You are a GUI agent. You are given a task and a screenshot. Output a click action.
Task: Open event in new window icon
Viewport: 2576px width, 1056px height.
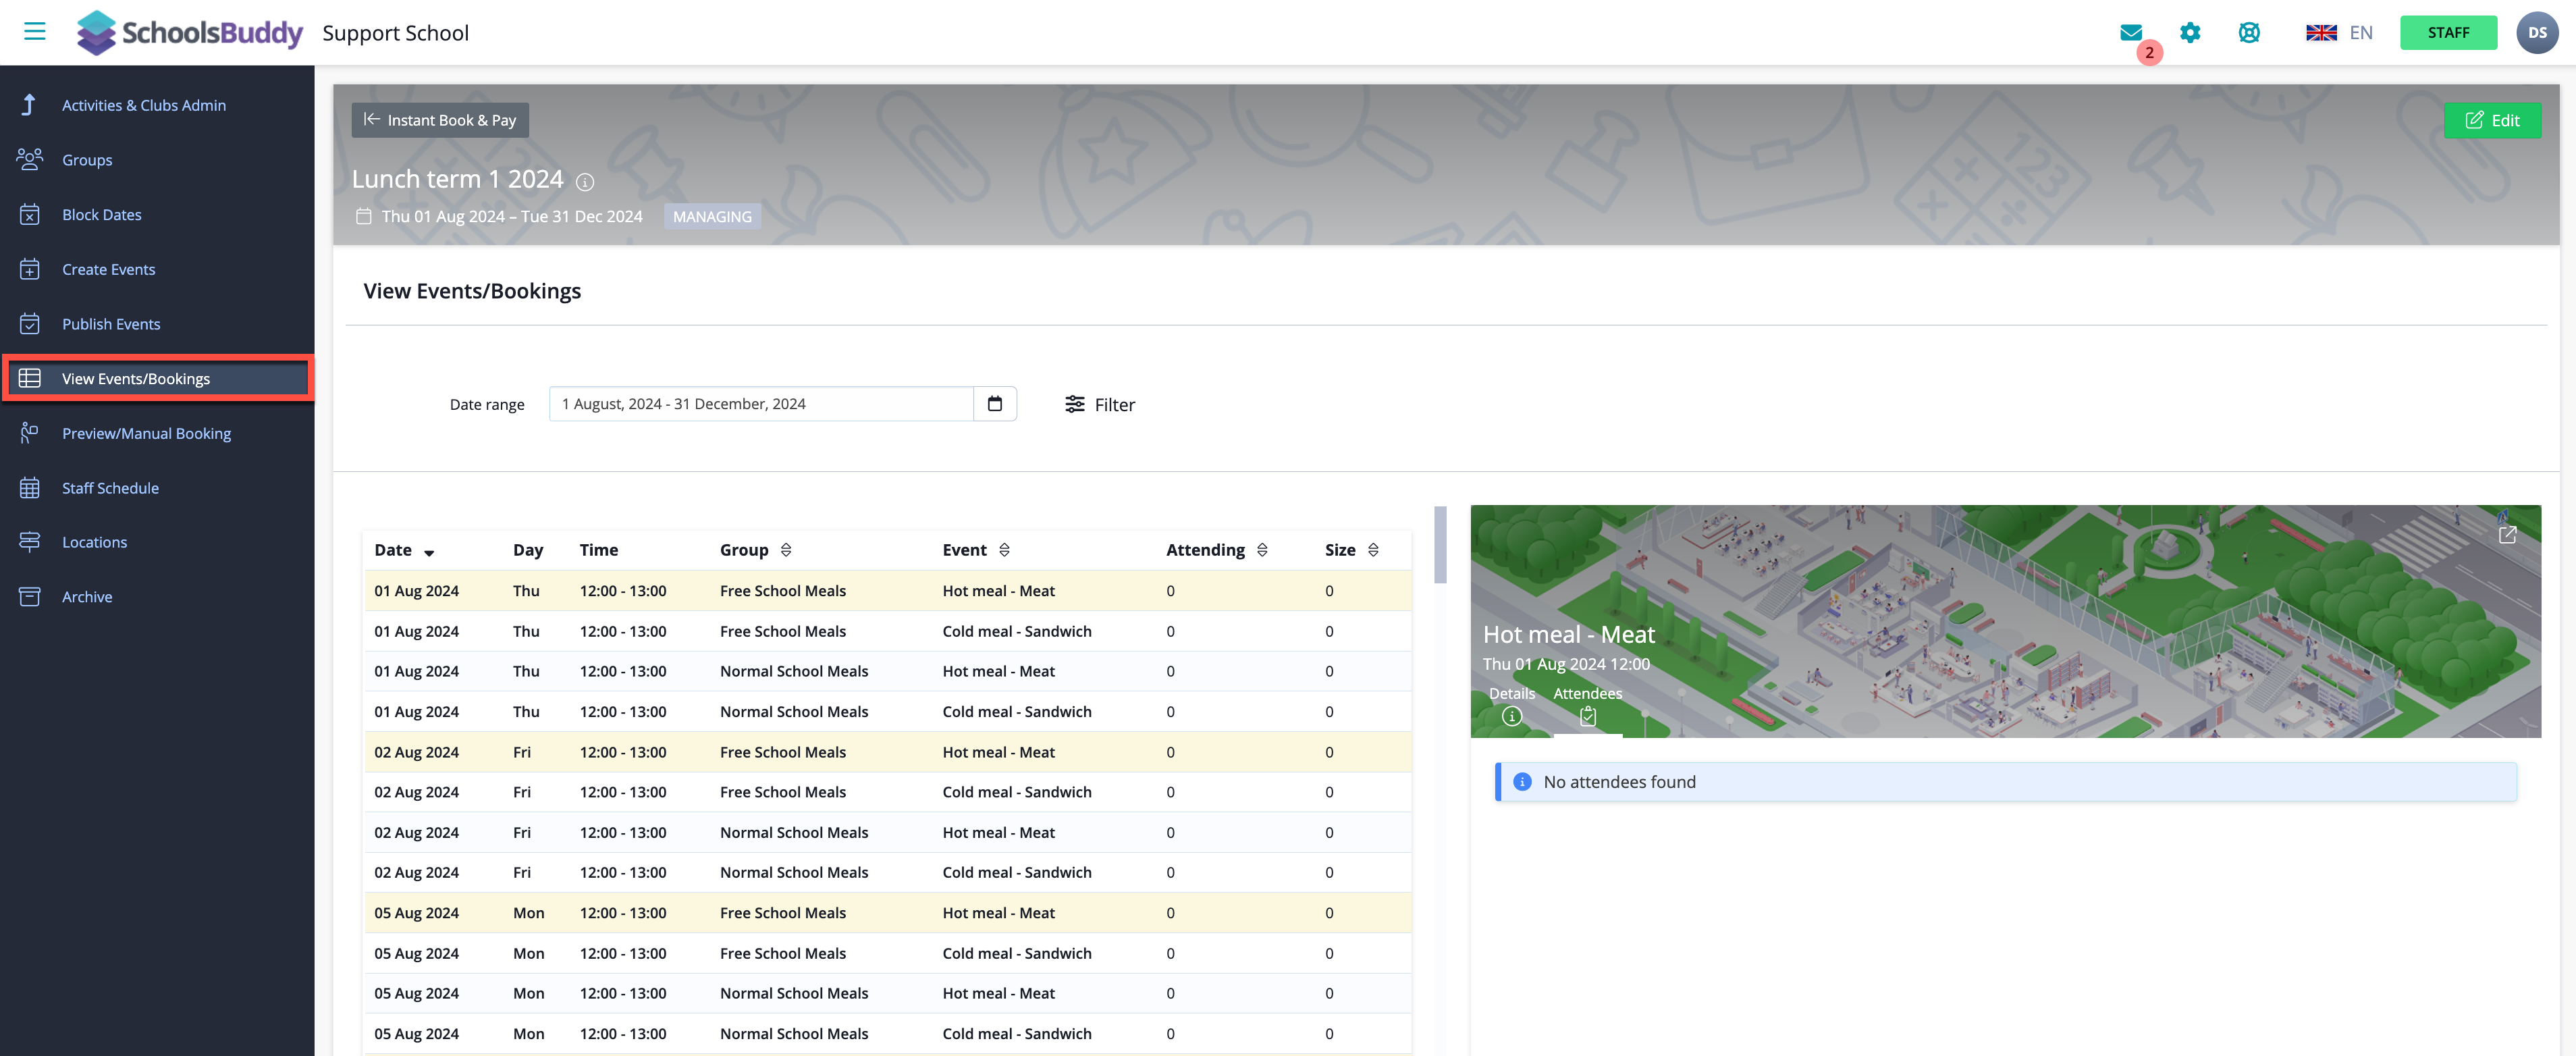2507,535
